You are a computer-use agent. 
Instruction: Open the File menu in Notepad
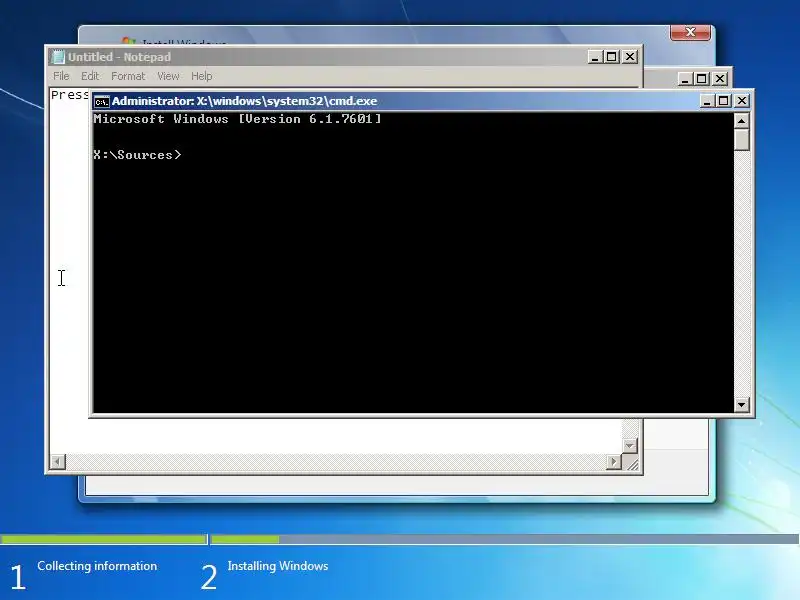pyautogui.click(x=61, y=76)
